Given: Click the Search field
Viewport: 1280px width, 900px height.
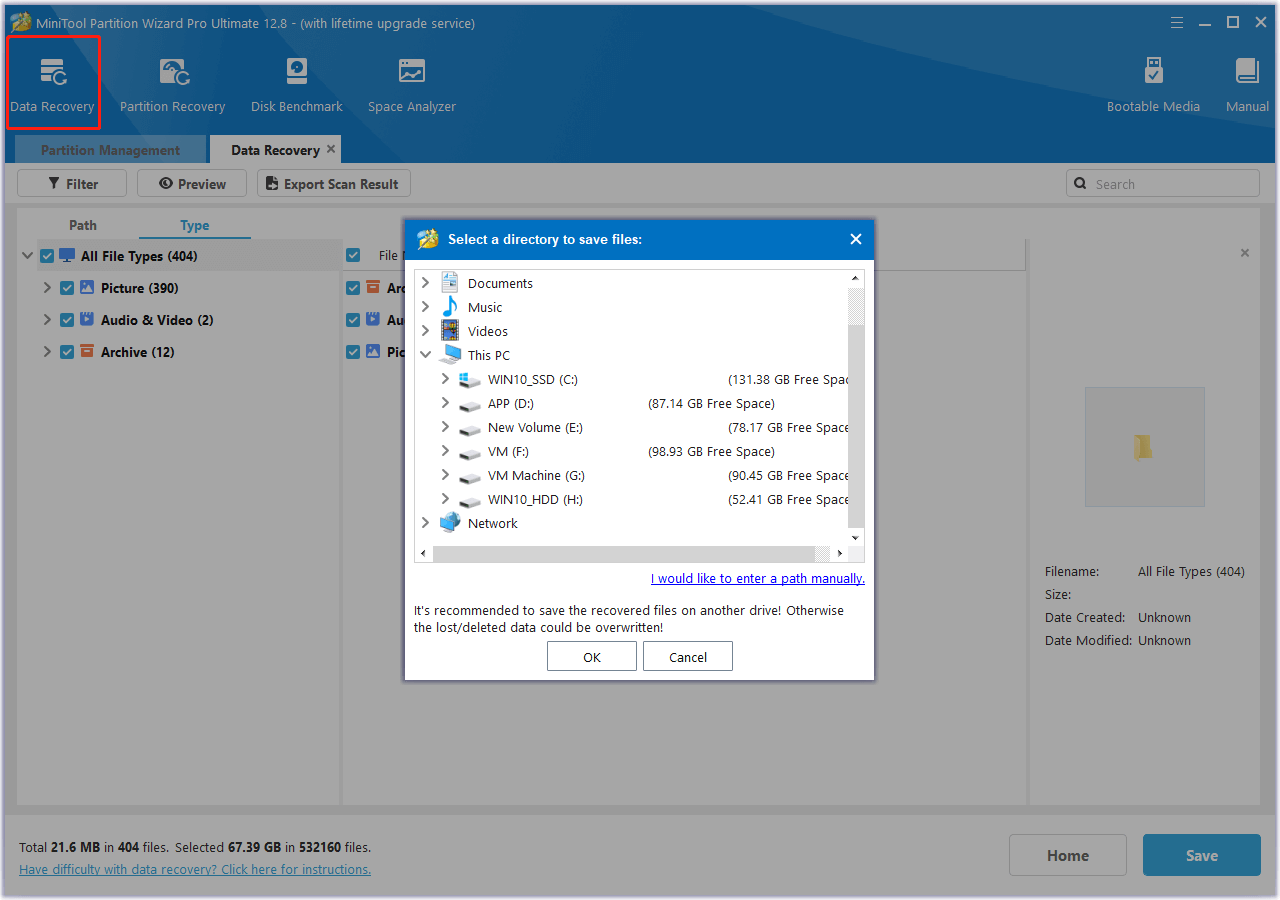Looking at the screenshot, I should pyautogui.click(x=1162, y=183).
